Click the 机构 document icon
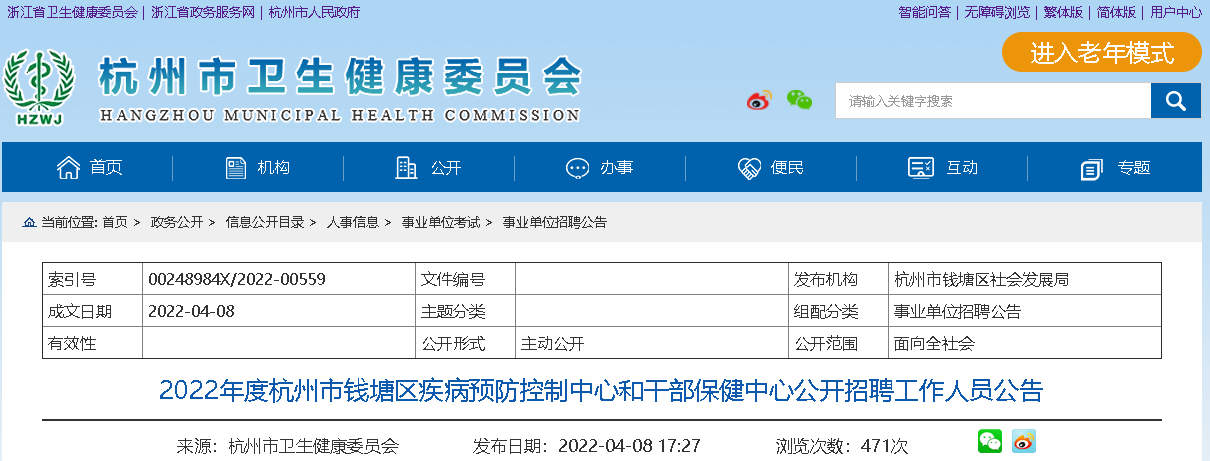1210x461 pixels. 236,167
